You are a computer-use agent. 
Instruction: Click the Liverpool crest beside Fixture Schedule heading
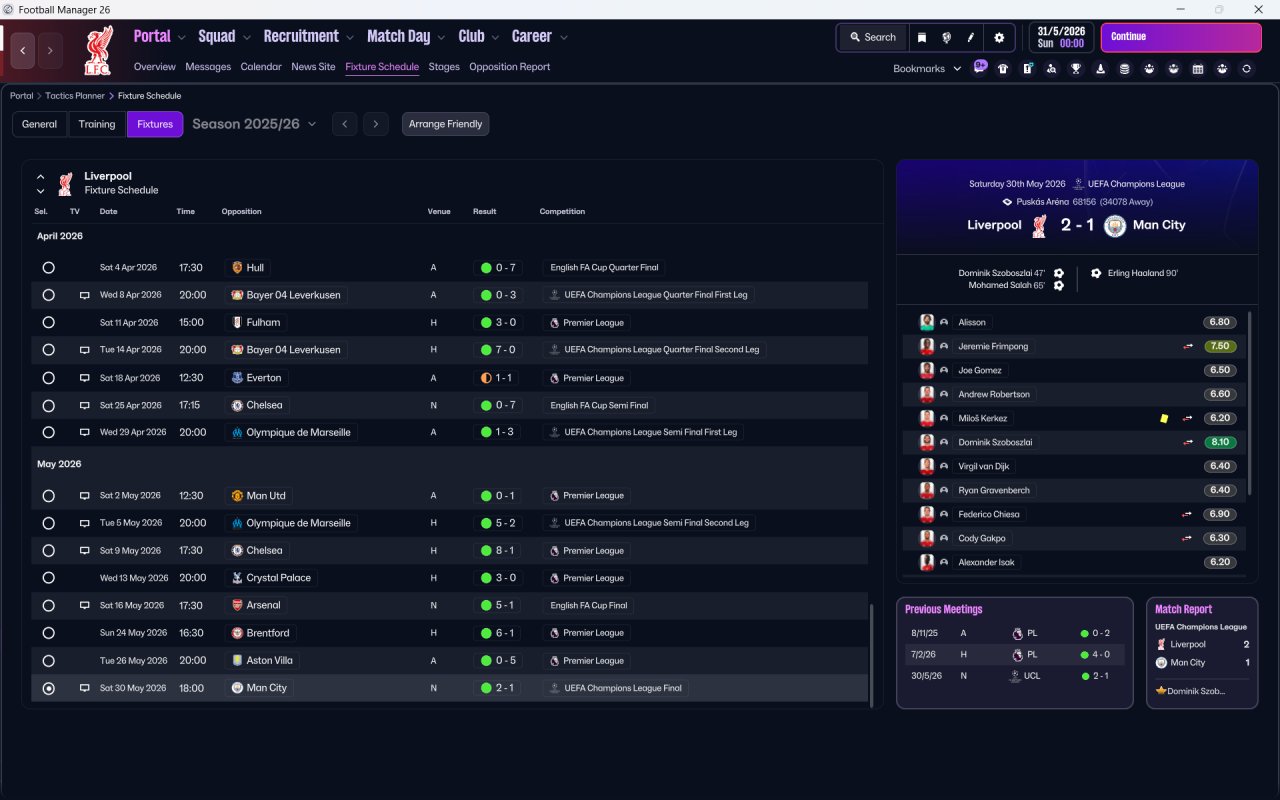click(66, 183)
